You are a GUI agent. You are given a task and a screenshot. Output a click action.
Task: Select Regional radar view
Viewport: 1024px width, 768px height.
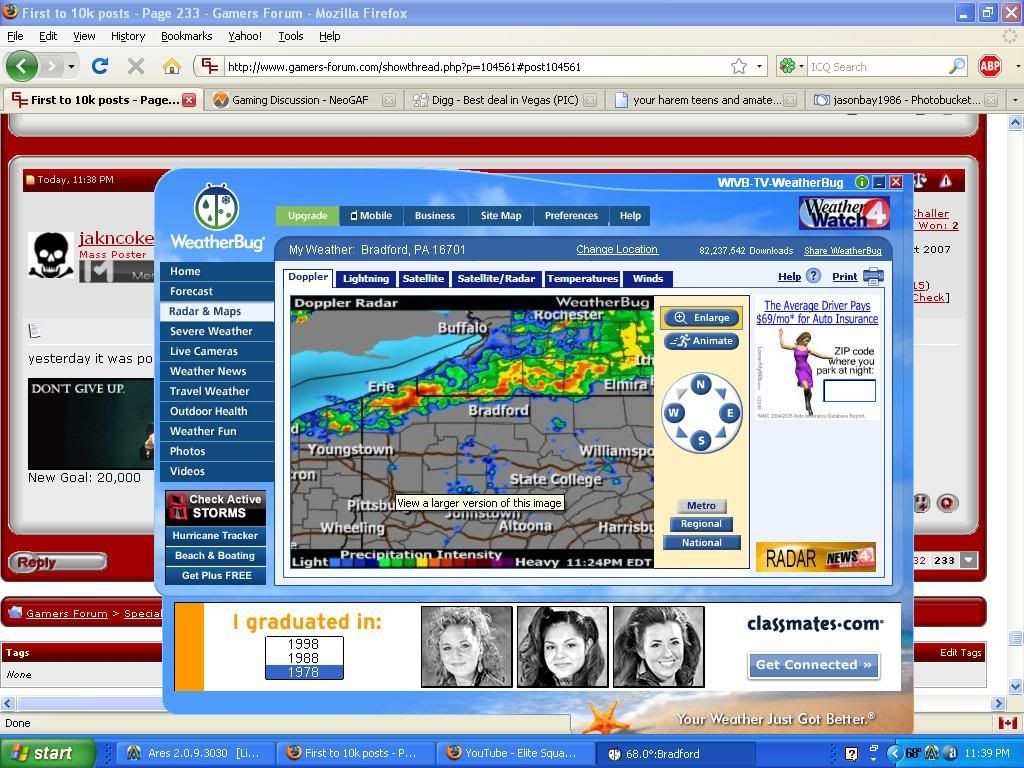(701, 524)
